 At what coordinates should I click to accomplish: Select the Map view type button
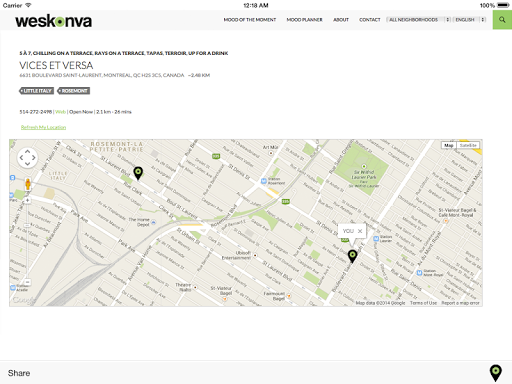(449, 145)
